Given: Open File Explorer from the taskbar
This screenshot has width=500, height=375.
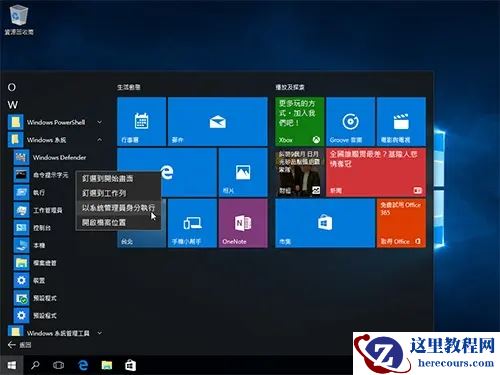Looking at the screenshot, I should (107, 366).
